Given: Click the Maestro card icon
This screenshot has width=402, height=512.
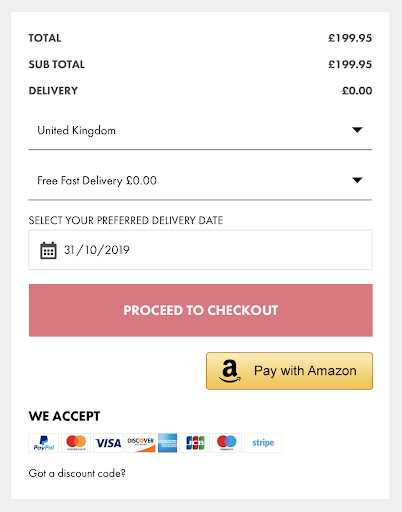Looking at the screenshot, I should tap(227, 443).
